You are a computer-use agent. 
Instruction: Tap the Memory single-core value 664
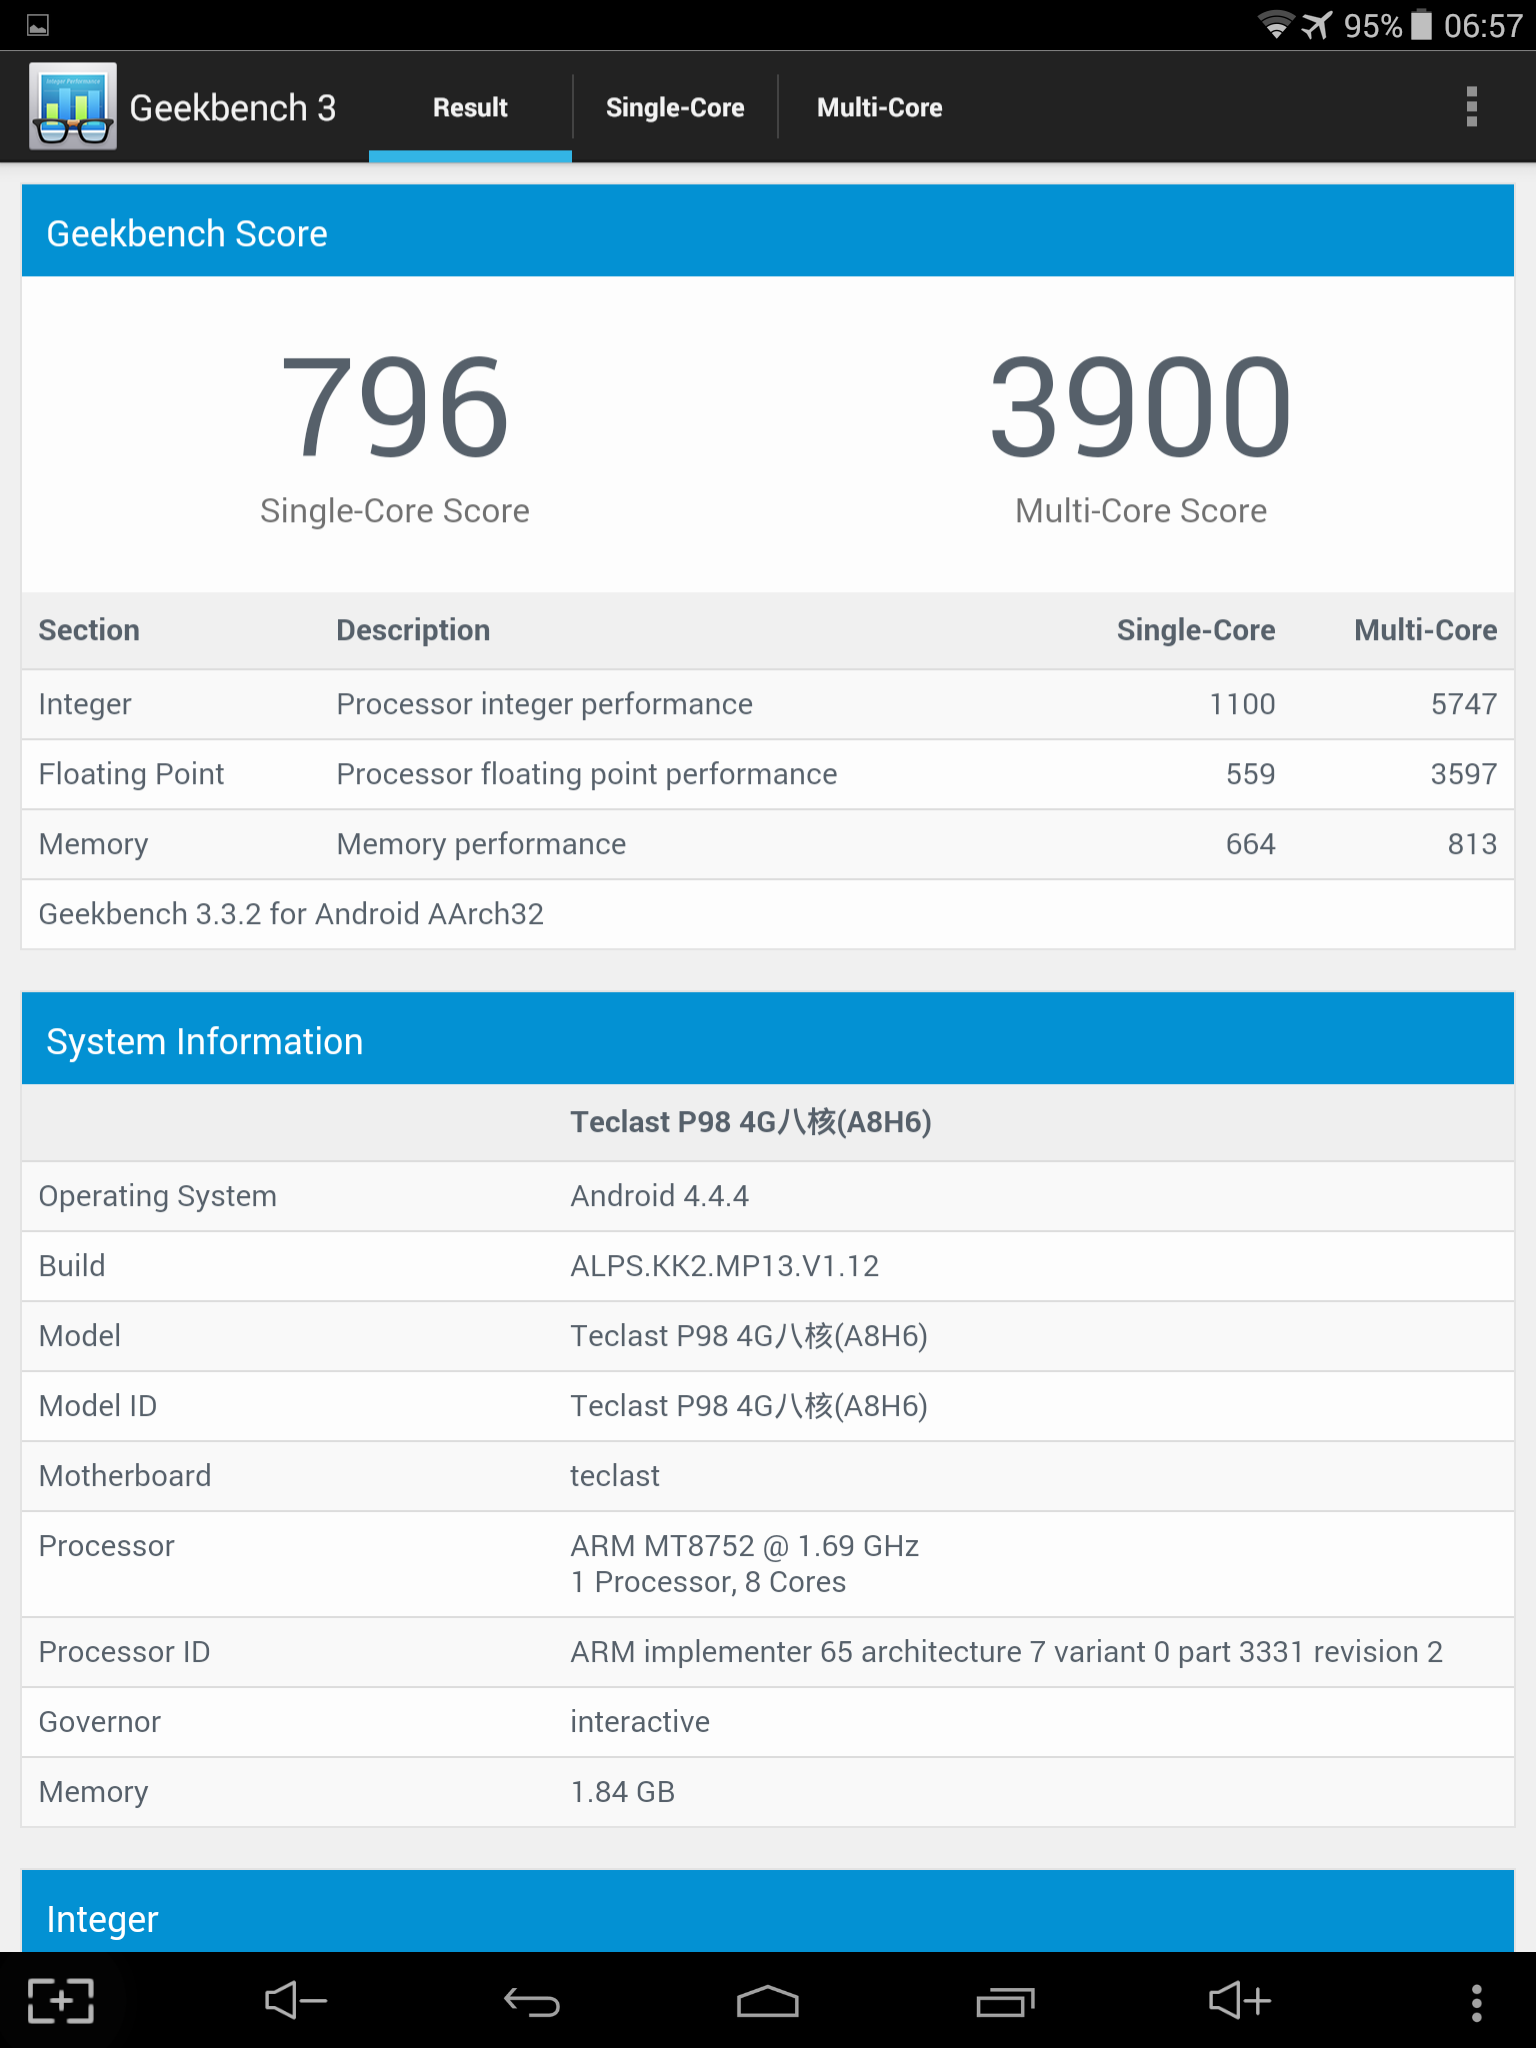click(x=1251, y=844)
